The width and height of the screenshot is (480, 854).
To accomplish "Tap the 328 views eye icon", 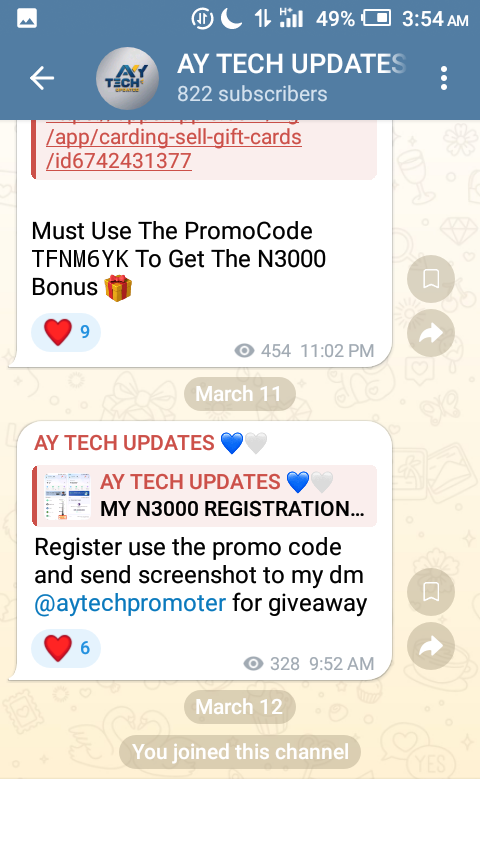I will (253, 663).
